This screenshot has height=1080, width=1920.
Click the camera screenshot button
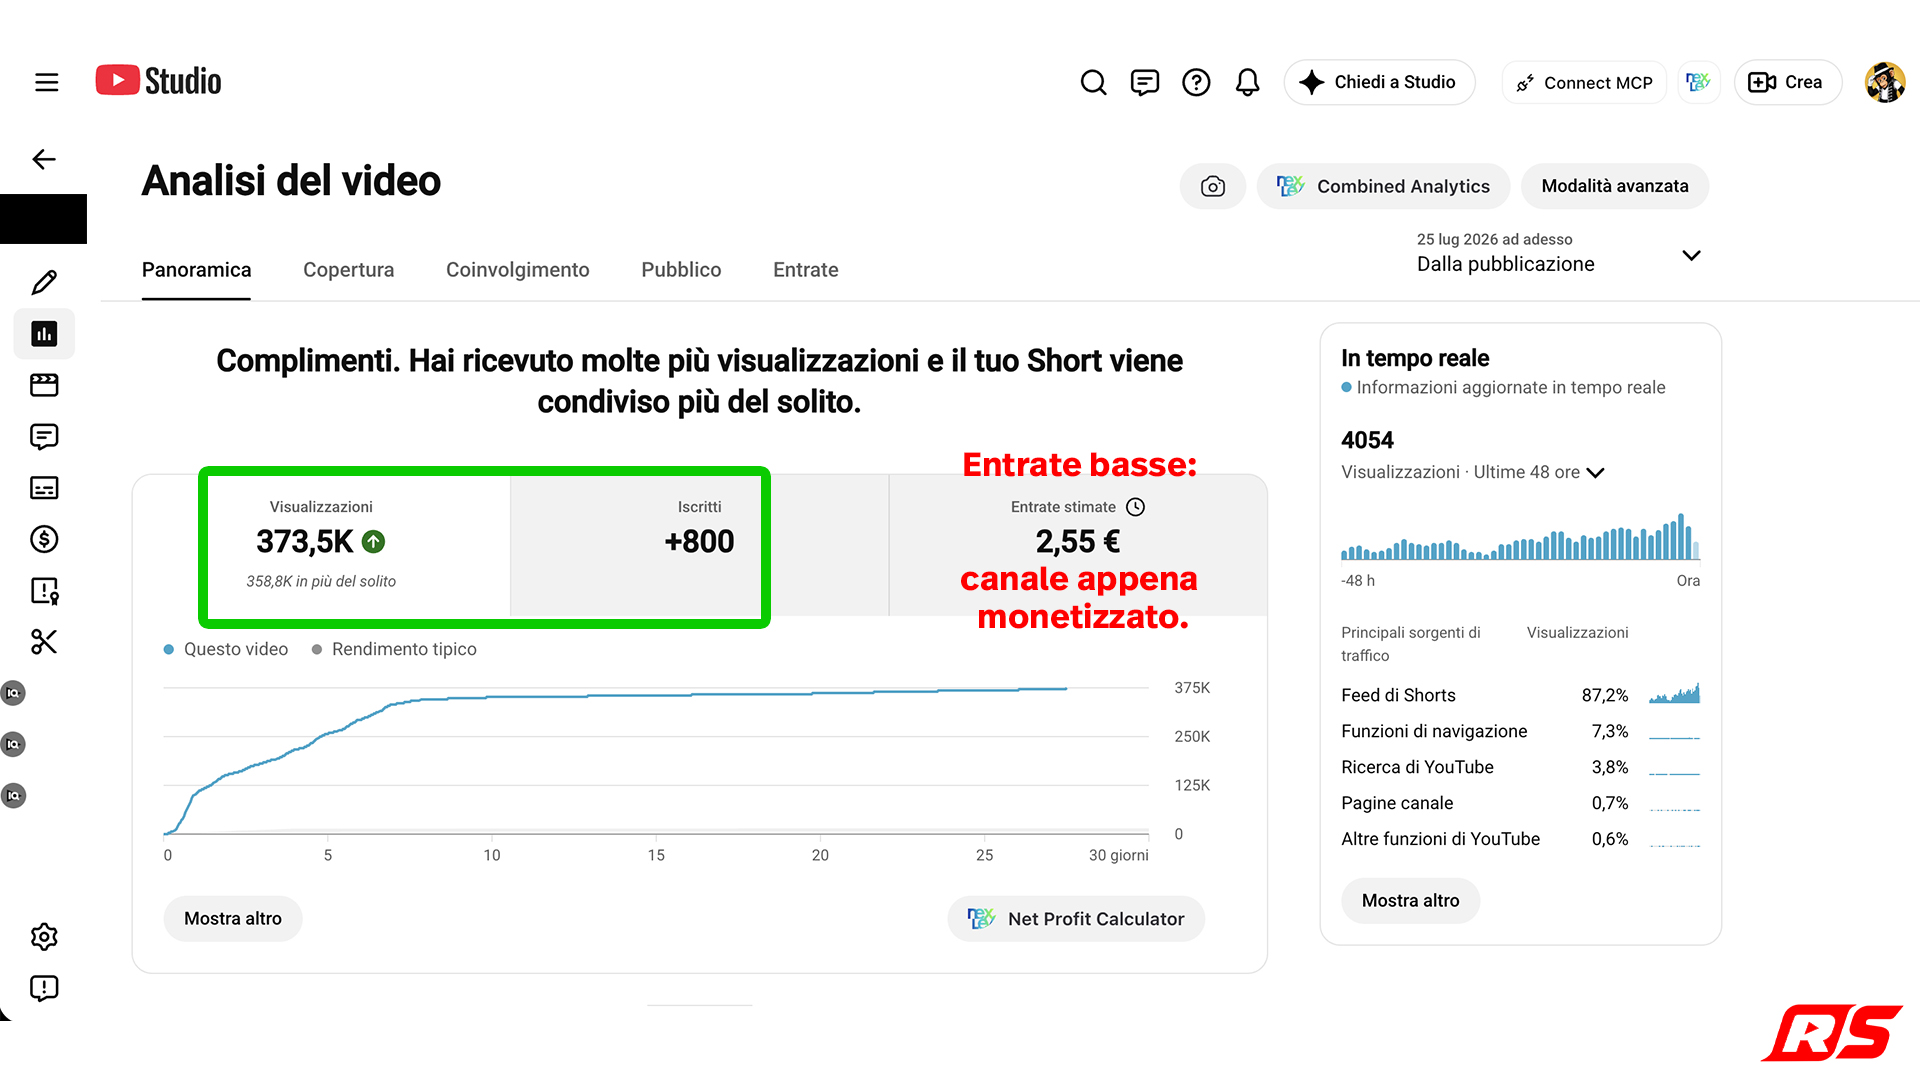coord(1212,186)
